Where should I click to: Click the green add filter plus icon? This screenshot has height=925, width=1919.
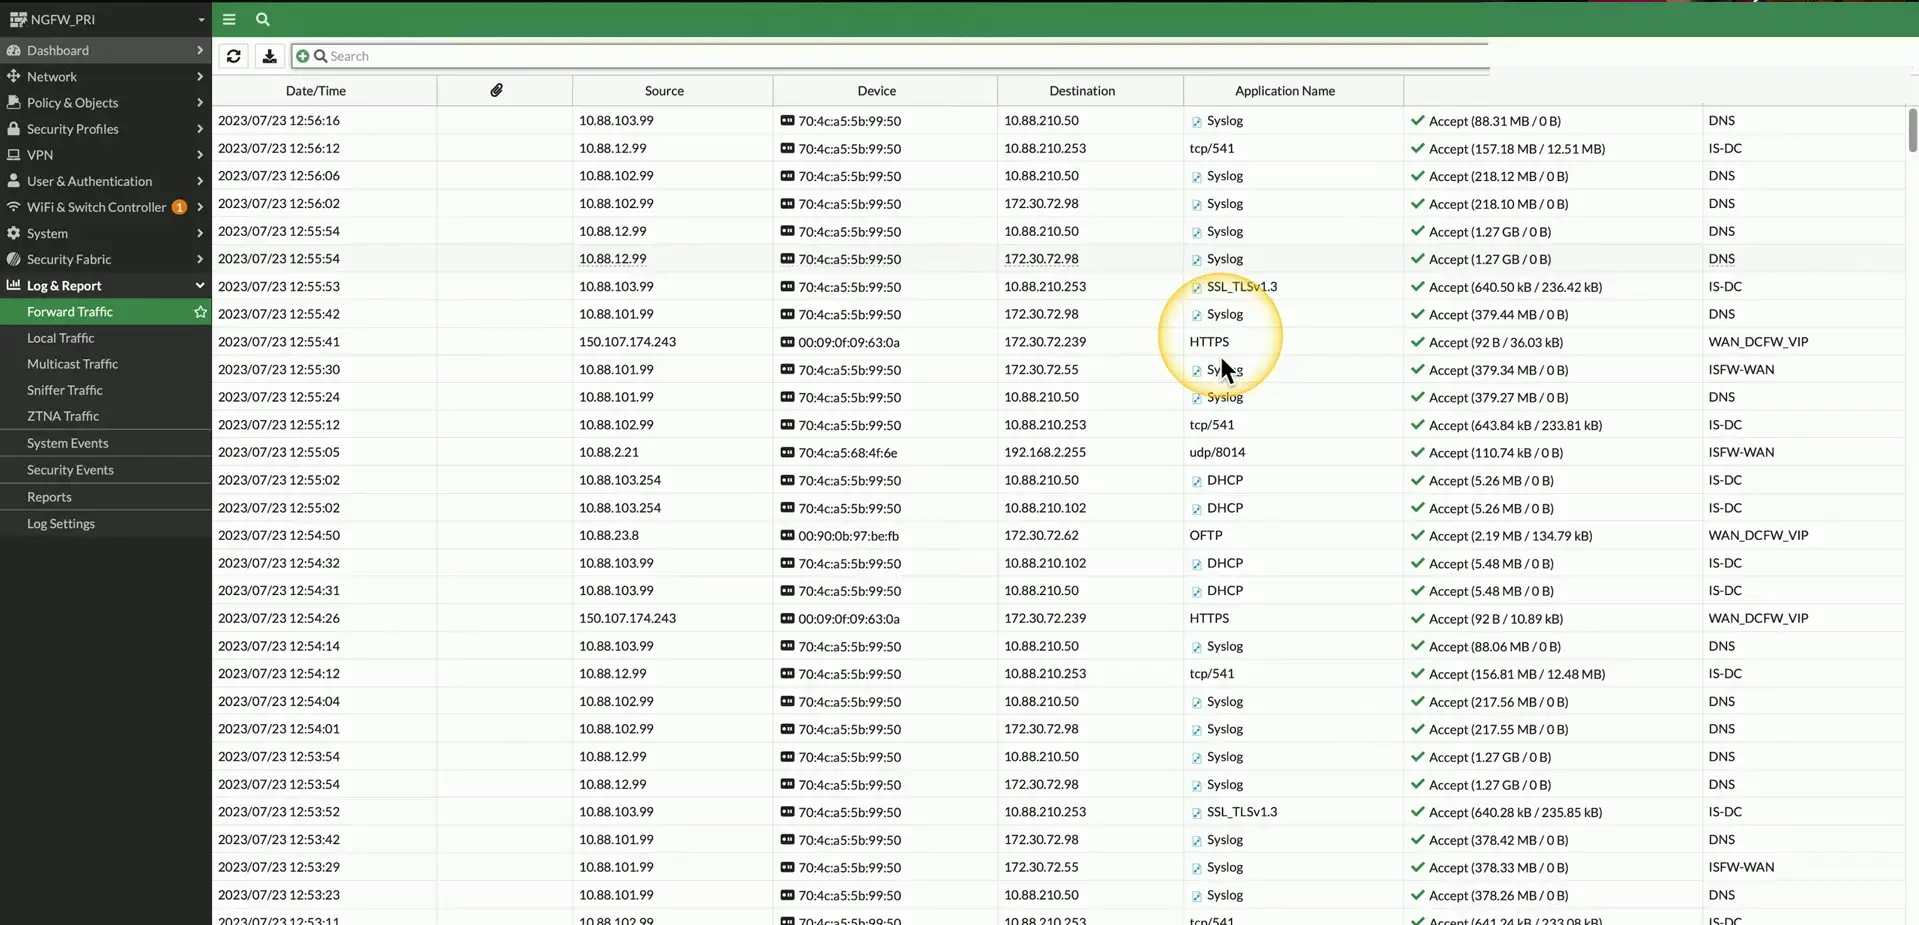pos(302,56)
